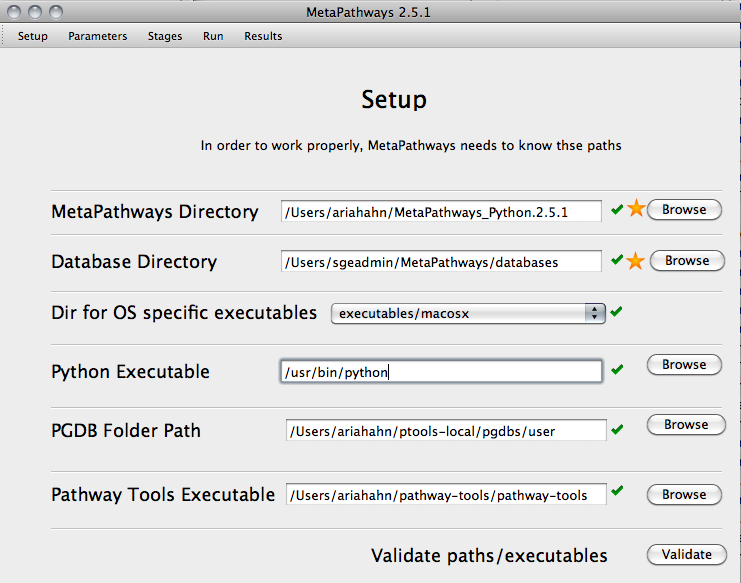Screen dimensions: 741x583
Task: Click the 'MetaPathways 2.5.1' window title
Action: tap(368, 12)
